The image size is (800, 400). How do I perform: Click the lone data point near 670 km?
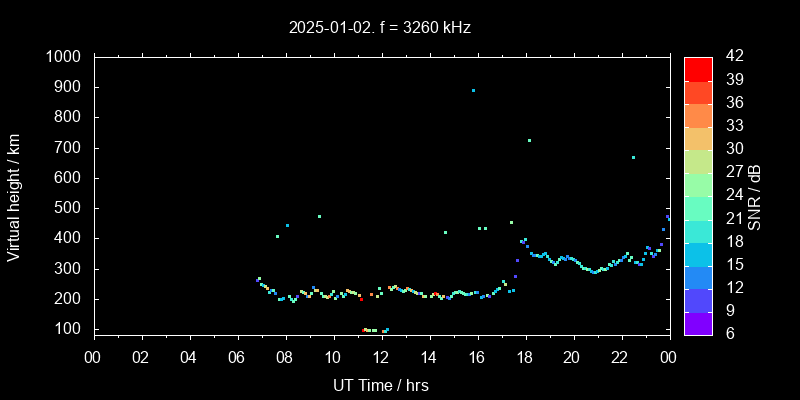(x=633, y=157)
